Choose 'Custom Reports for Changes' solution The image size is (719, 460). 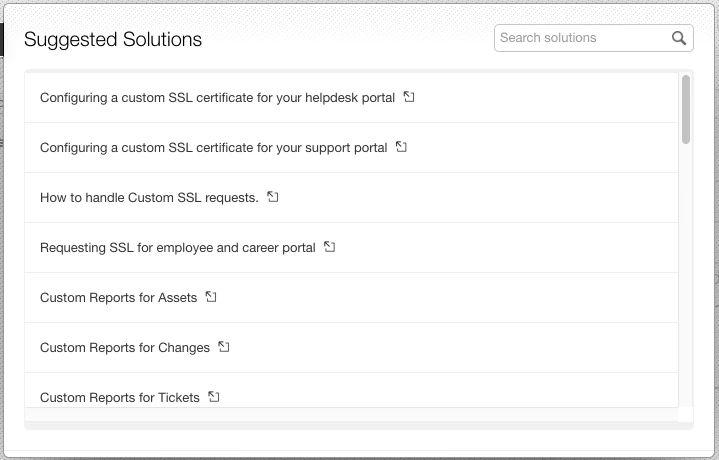click(125, 348)
